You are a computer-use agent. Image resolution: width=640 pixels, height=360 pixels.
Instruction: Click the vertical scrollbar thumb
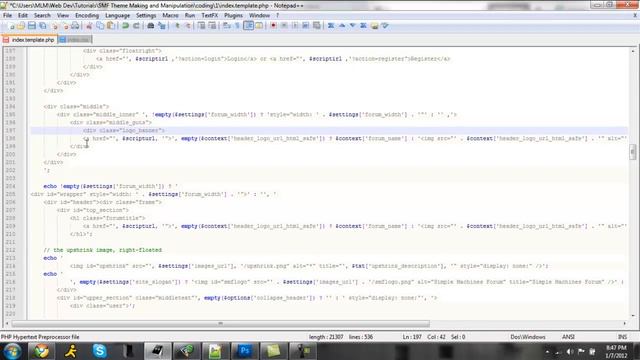tap(633, 152)
